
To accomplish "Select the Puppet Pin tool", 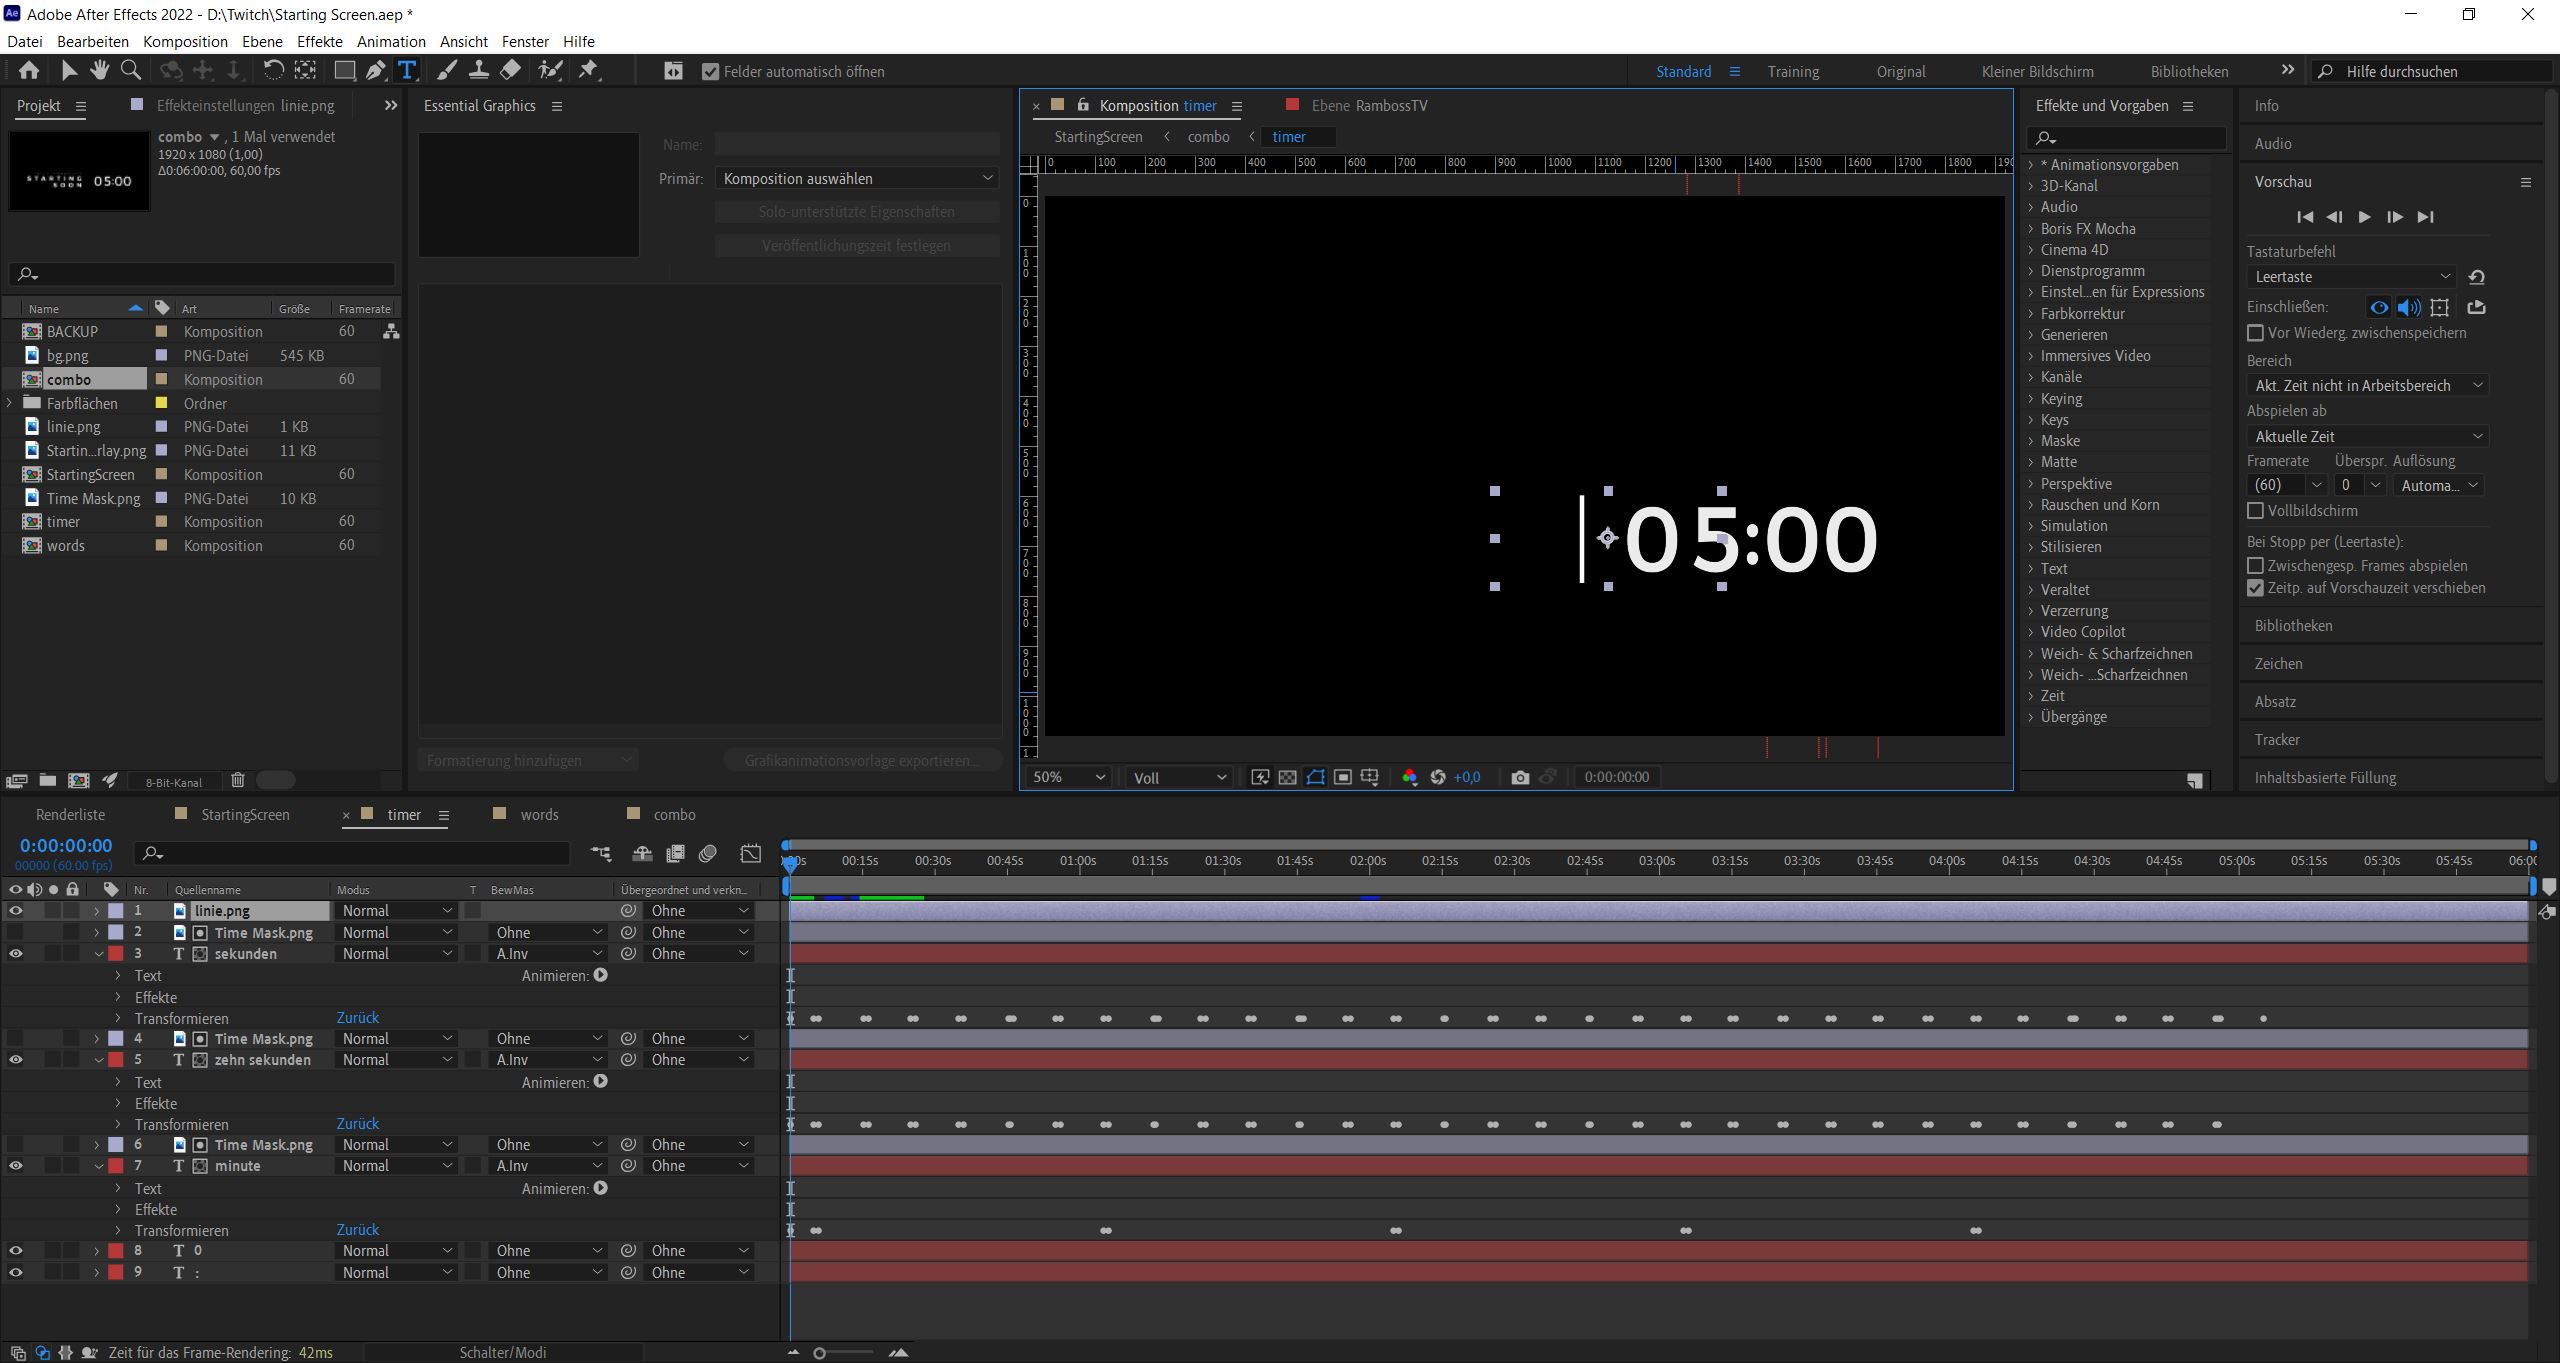I will point(589,70).
